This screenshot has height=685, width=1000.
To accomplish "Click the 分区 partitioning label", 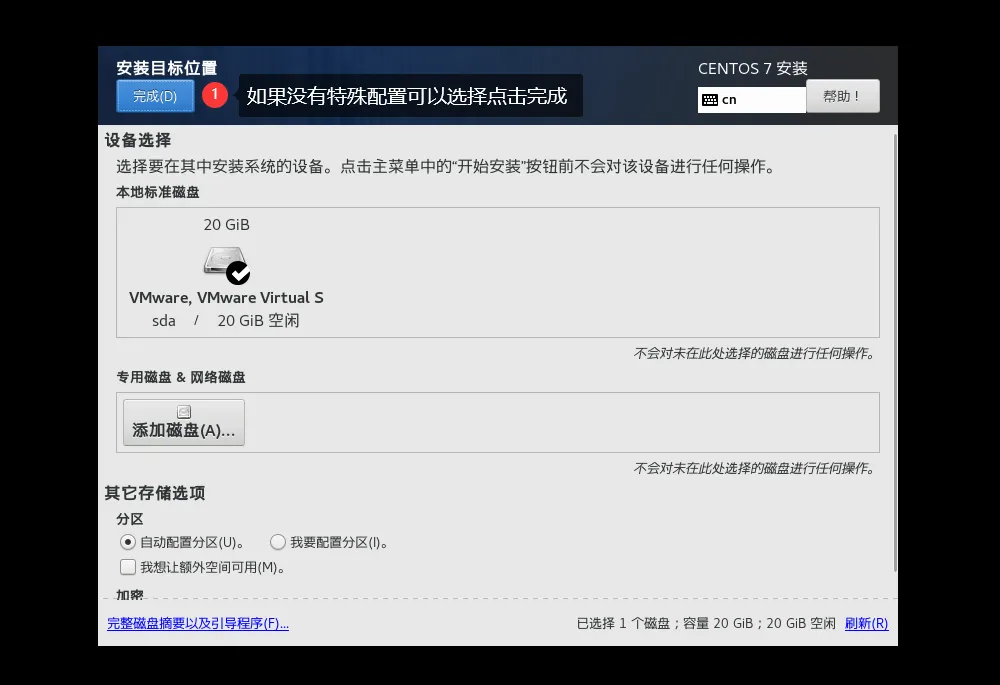I will click(129, 519).
